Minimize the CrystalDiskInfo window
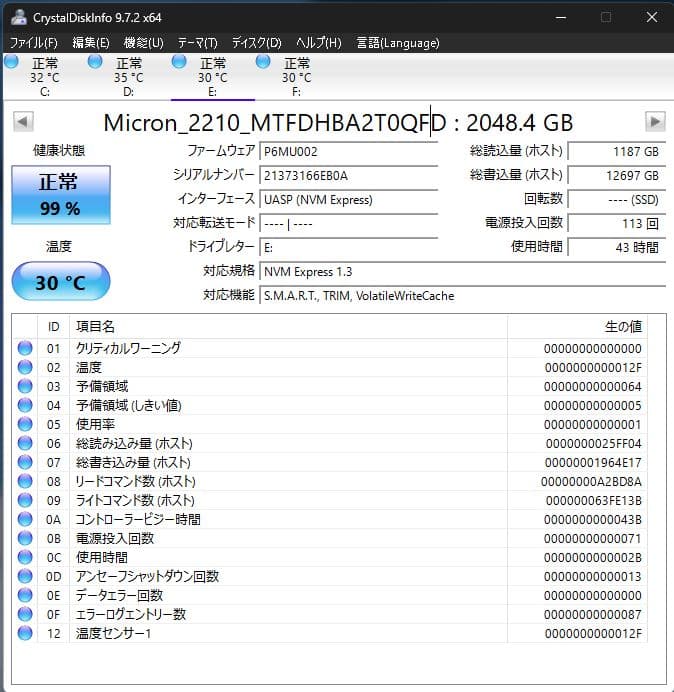 (x=561, y=17)
